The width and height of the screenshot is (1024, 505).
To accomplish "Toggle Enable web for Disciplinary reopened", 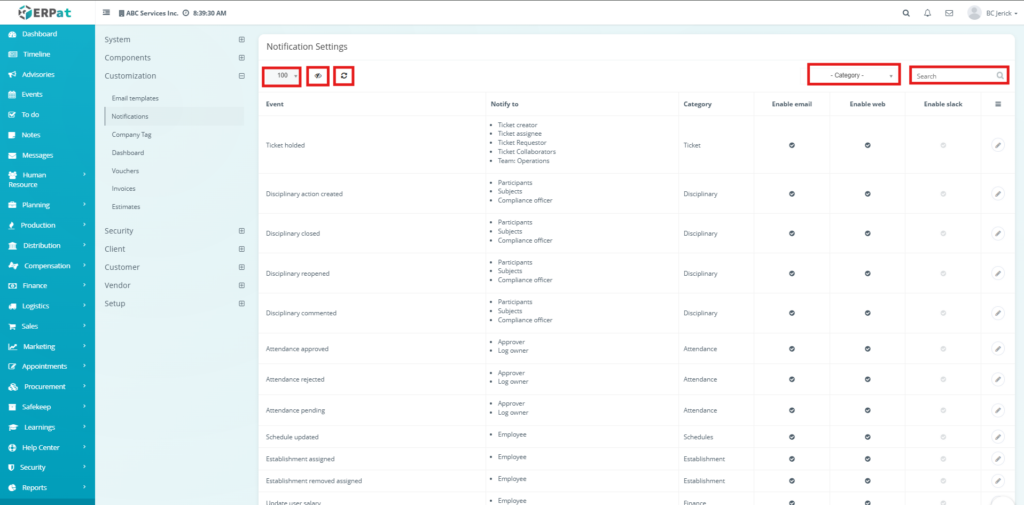I will tap(868, 273).
